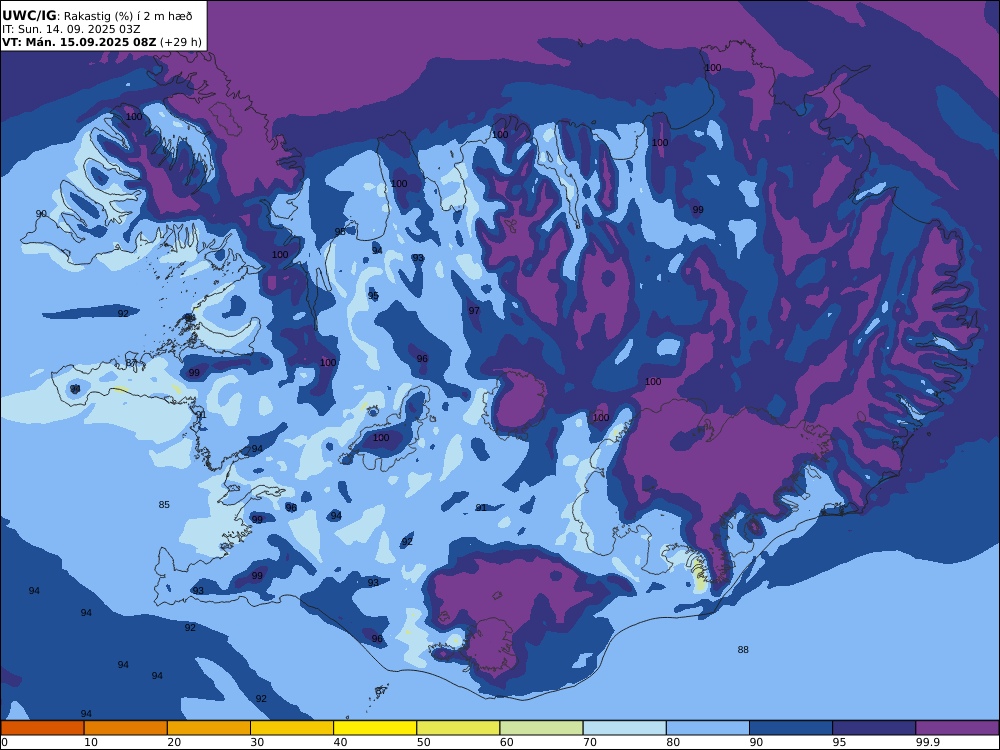Pick the light green 60–70 legend swatch
Viewport: 1000px width, 750px height.
coord(541,728)
